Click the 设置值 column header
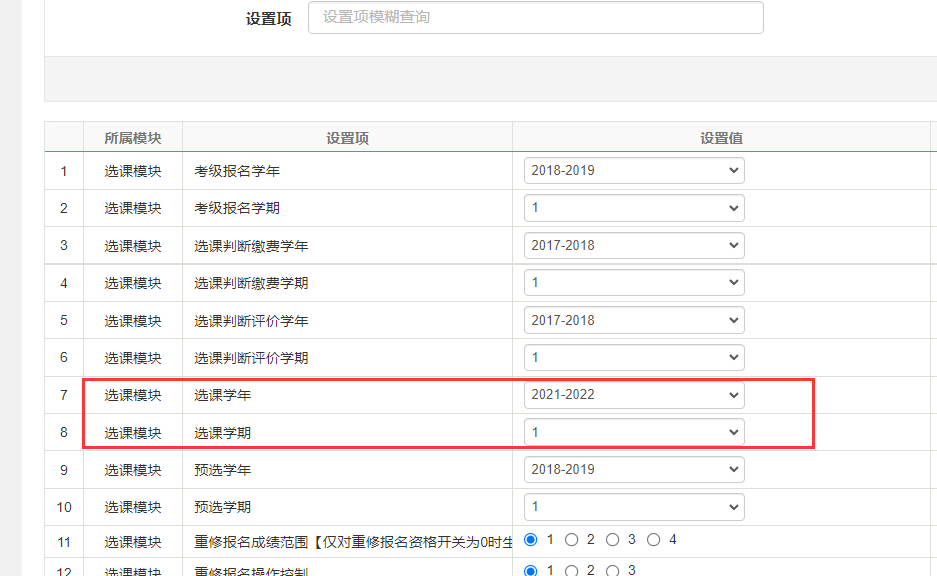 [721, 138]
